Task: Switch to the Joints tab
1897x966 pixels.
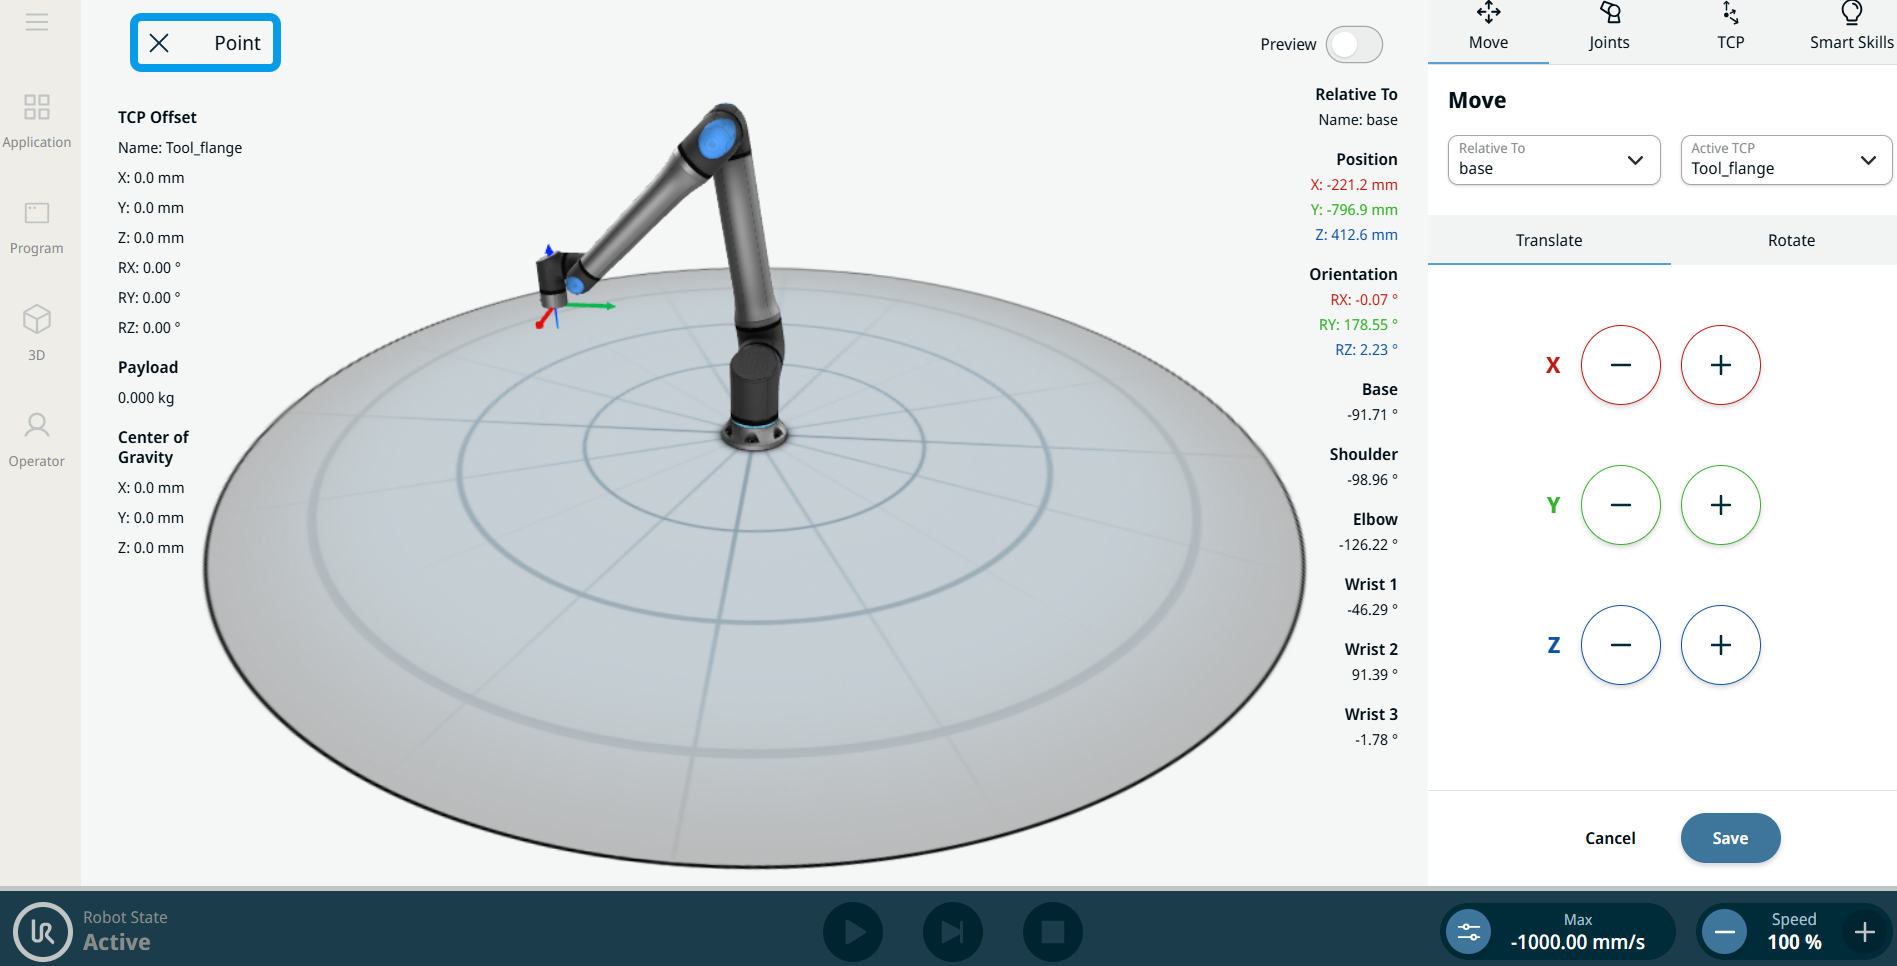Action: (1609, 28)
